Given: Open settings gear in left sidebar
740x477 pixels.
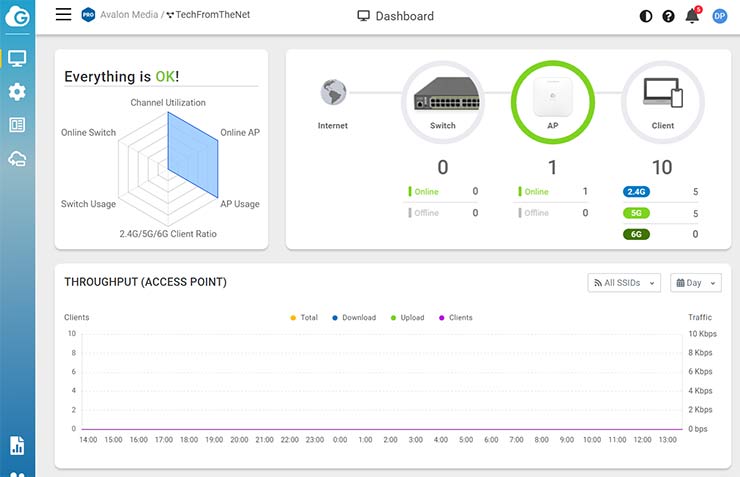Looking at the screenshot, I should (17, 92).
